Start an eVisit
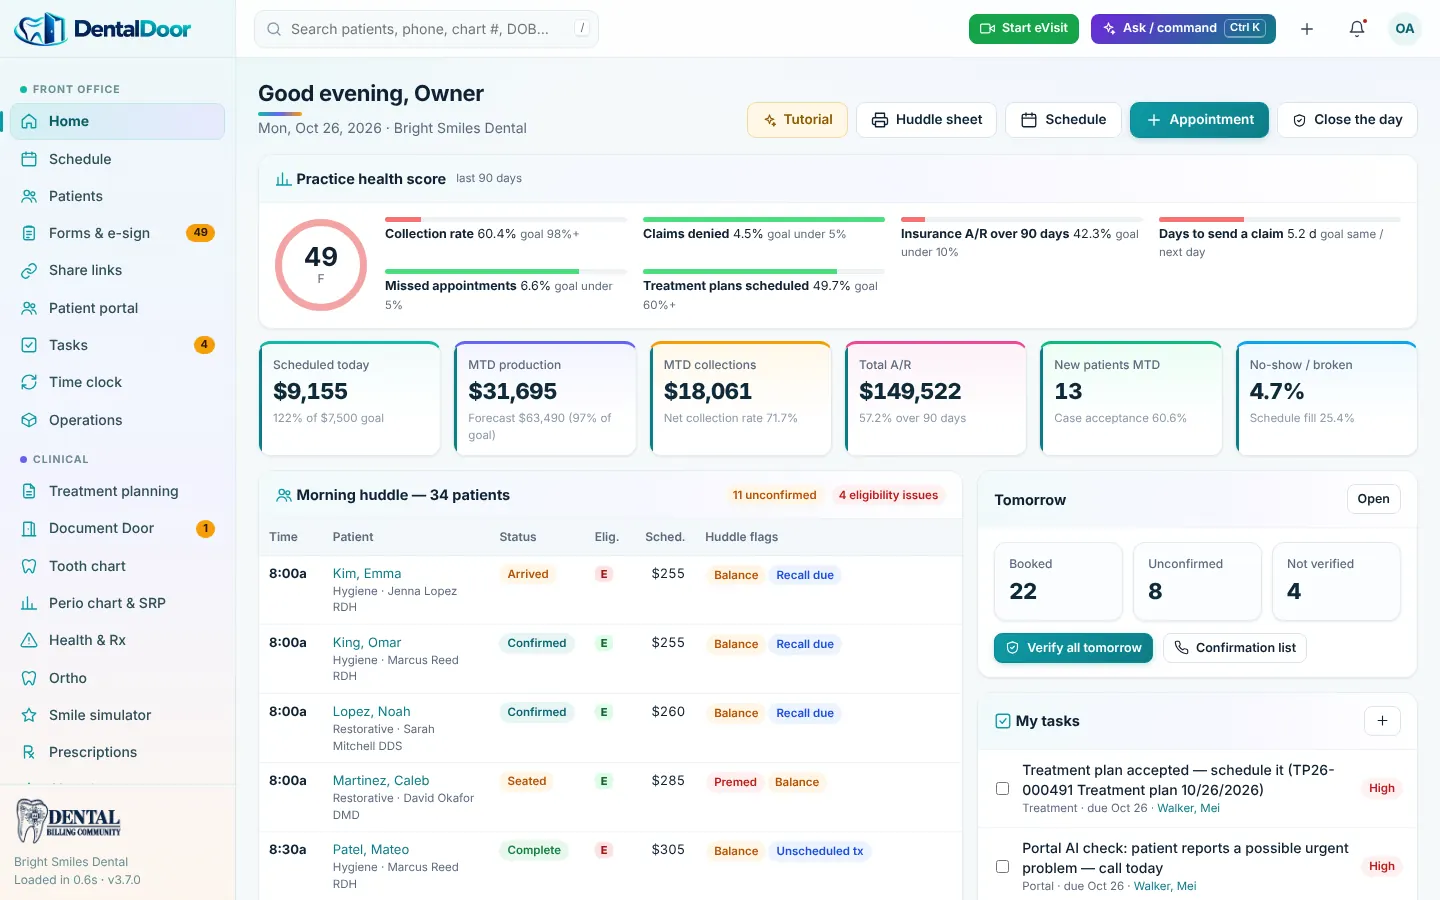 pyautogui.click(x=1025, y=28)
